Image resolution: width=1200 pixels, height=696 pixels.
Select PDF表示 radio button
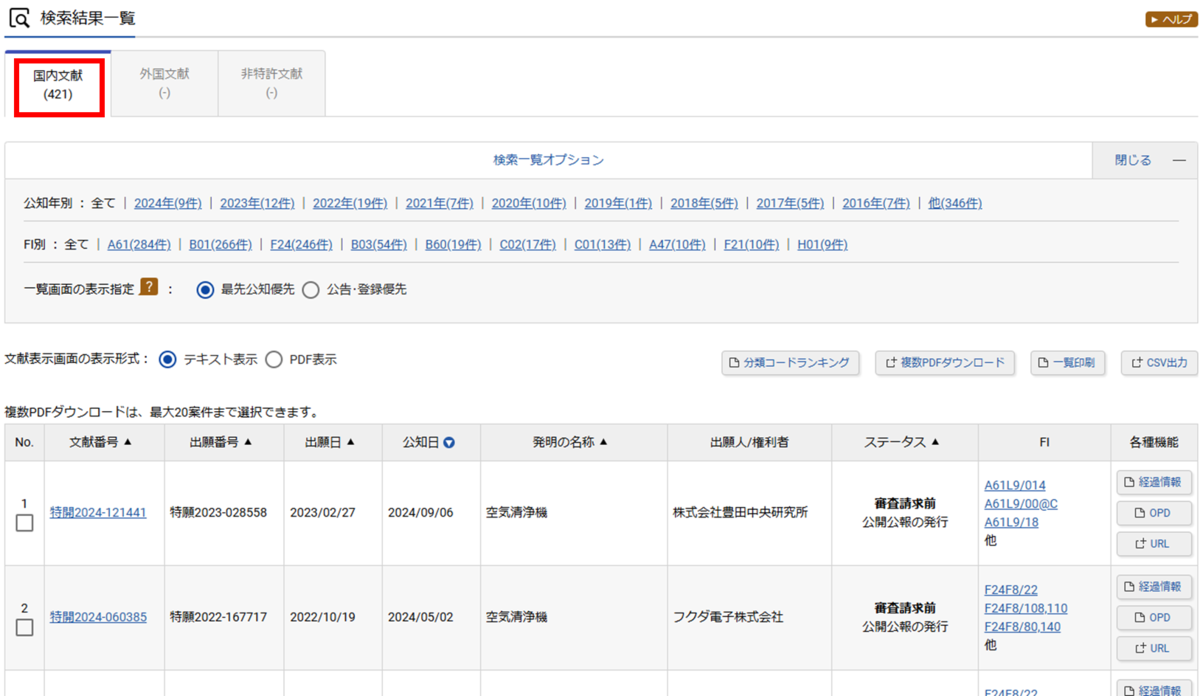click(274, 359)
